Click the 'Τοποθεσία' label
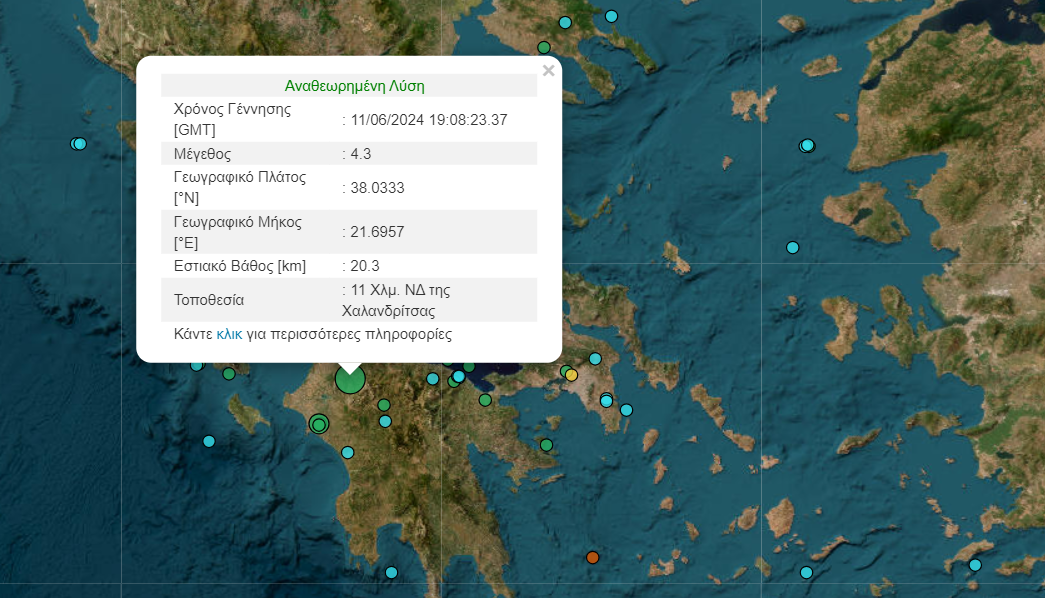 [x=209, y=300]
